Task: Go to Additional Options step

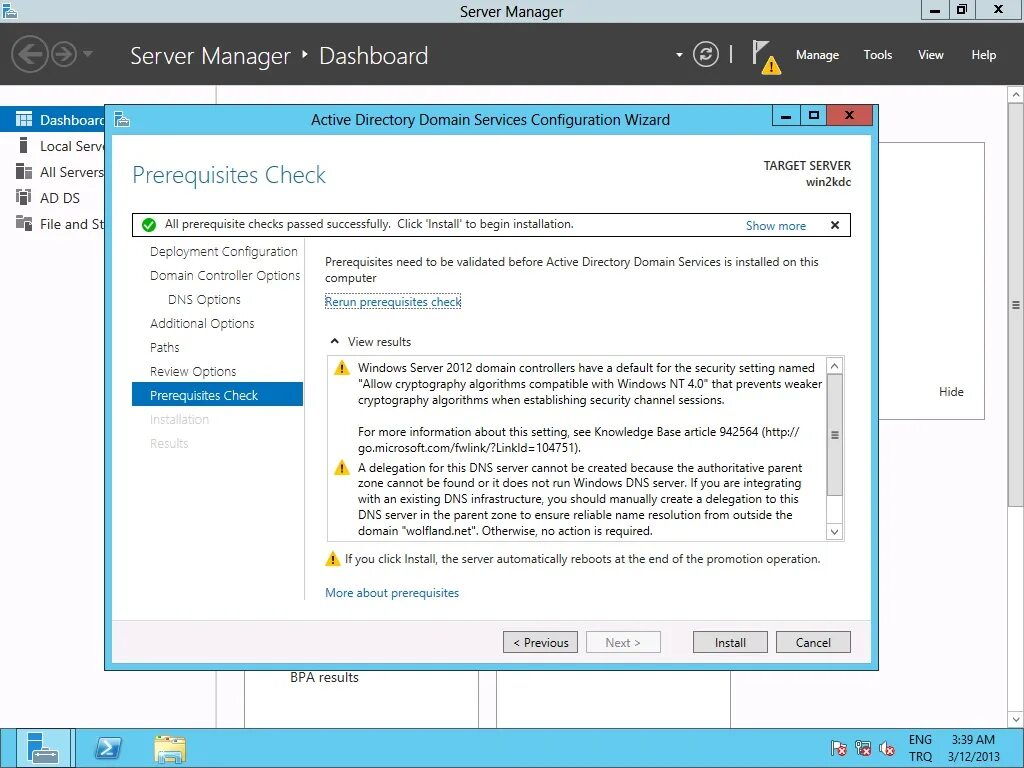Action: pyautogui.click(x=202, y=323)
